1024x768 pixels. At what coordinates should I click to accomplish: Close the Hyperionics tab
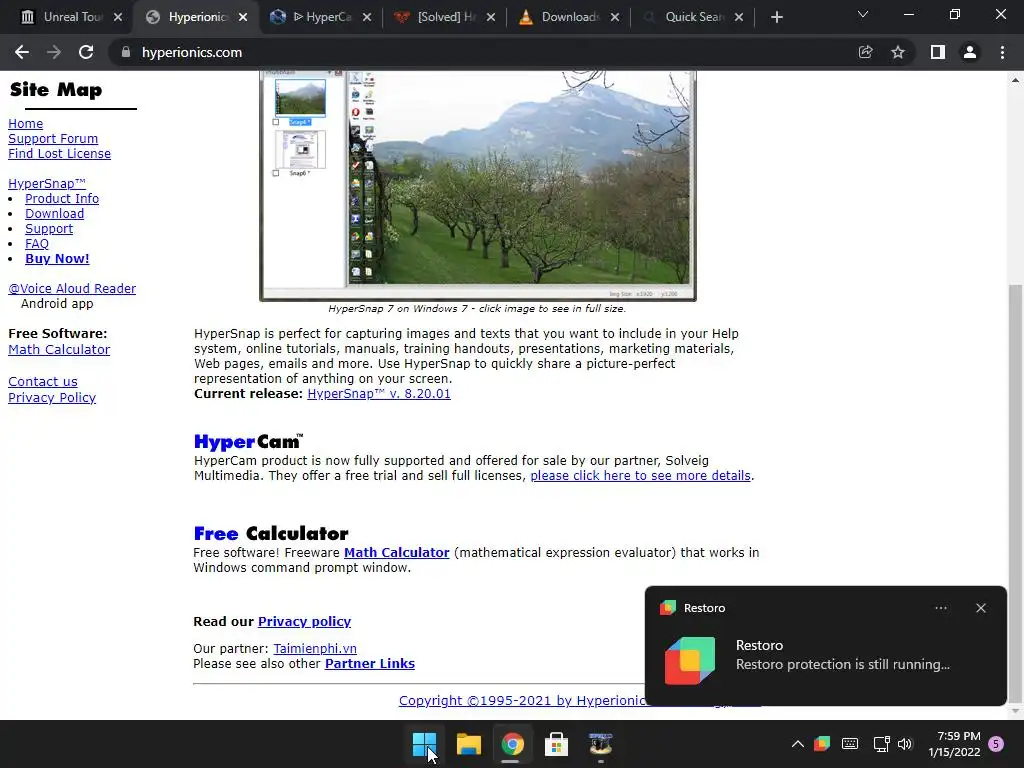click(243, 17)
